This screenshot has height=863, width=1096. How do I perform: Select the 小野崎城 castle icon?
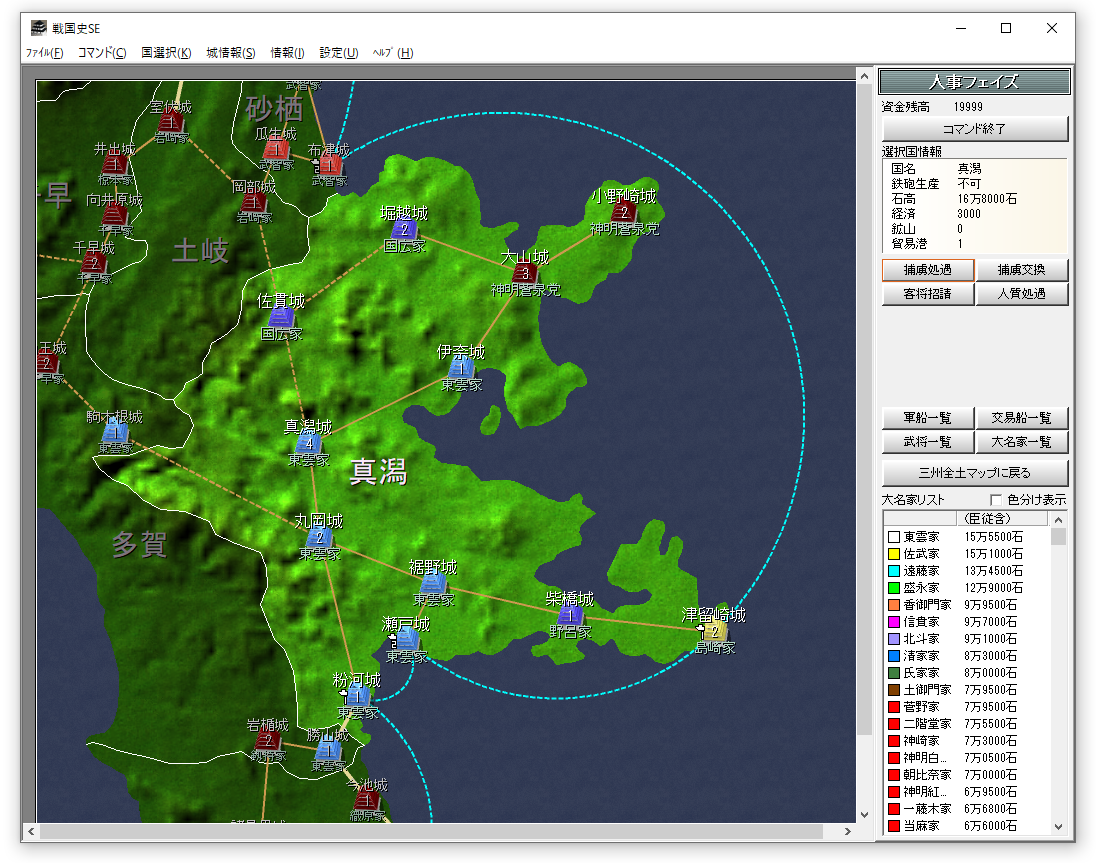623,212
